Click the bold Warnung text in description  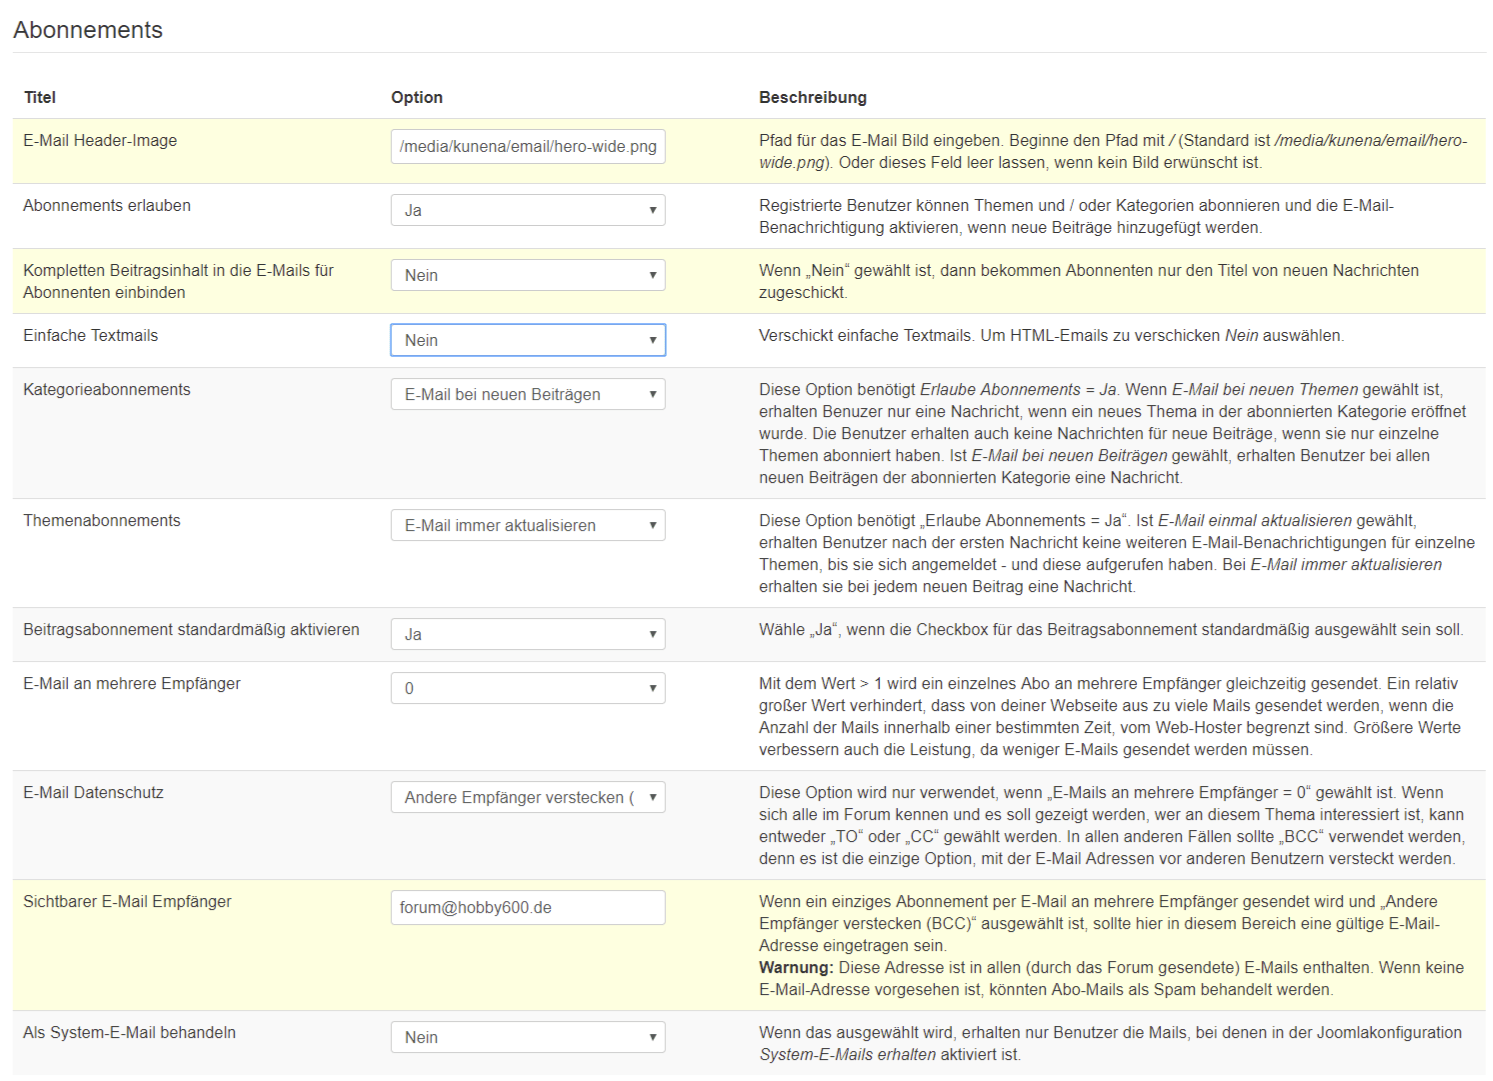795,968
